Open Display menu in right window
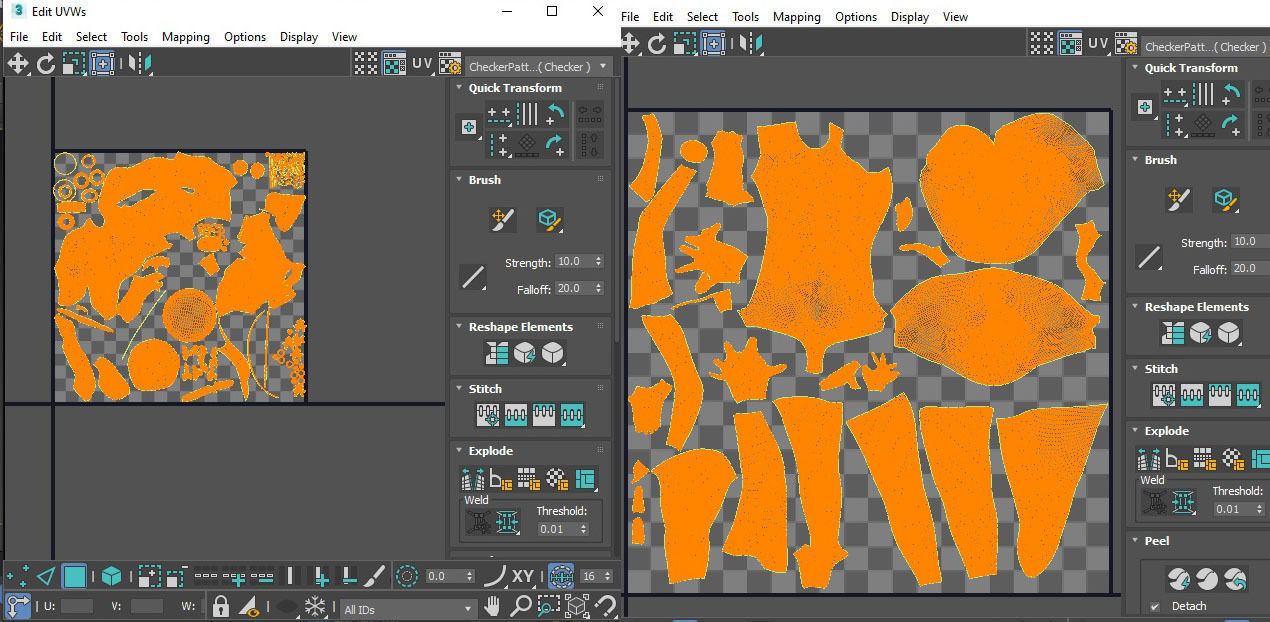This screenshot has height=622, width=1270. [x=910, y=17]
